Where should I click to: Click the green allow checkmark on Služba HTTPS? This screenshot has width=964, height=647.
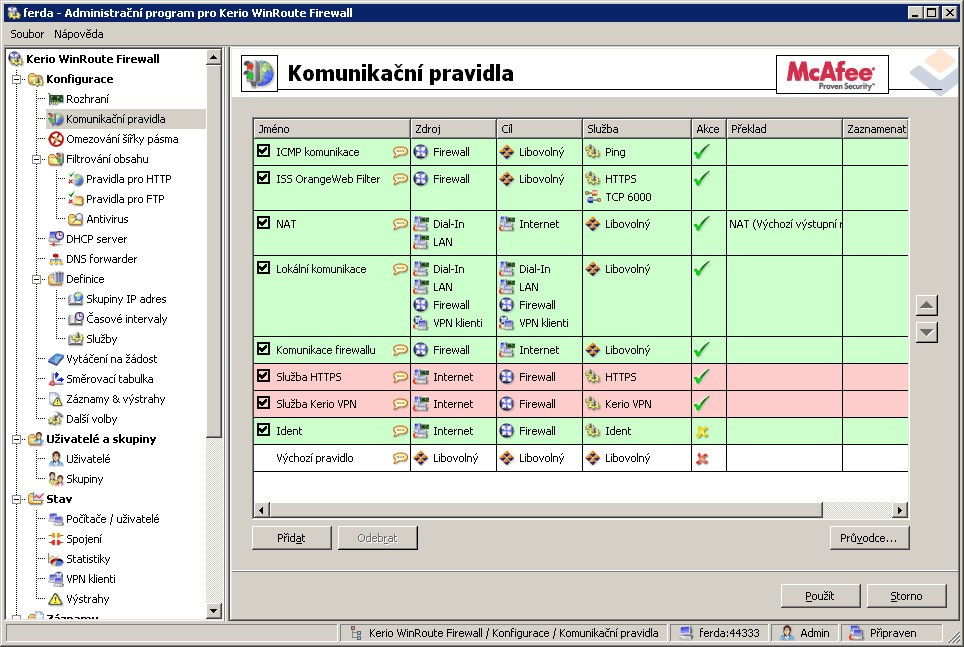701,376
